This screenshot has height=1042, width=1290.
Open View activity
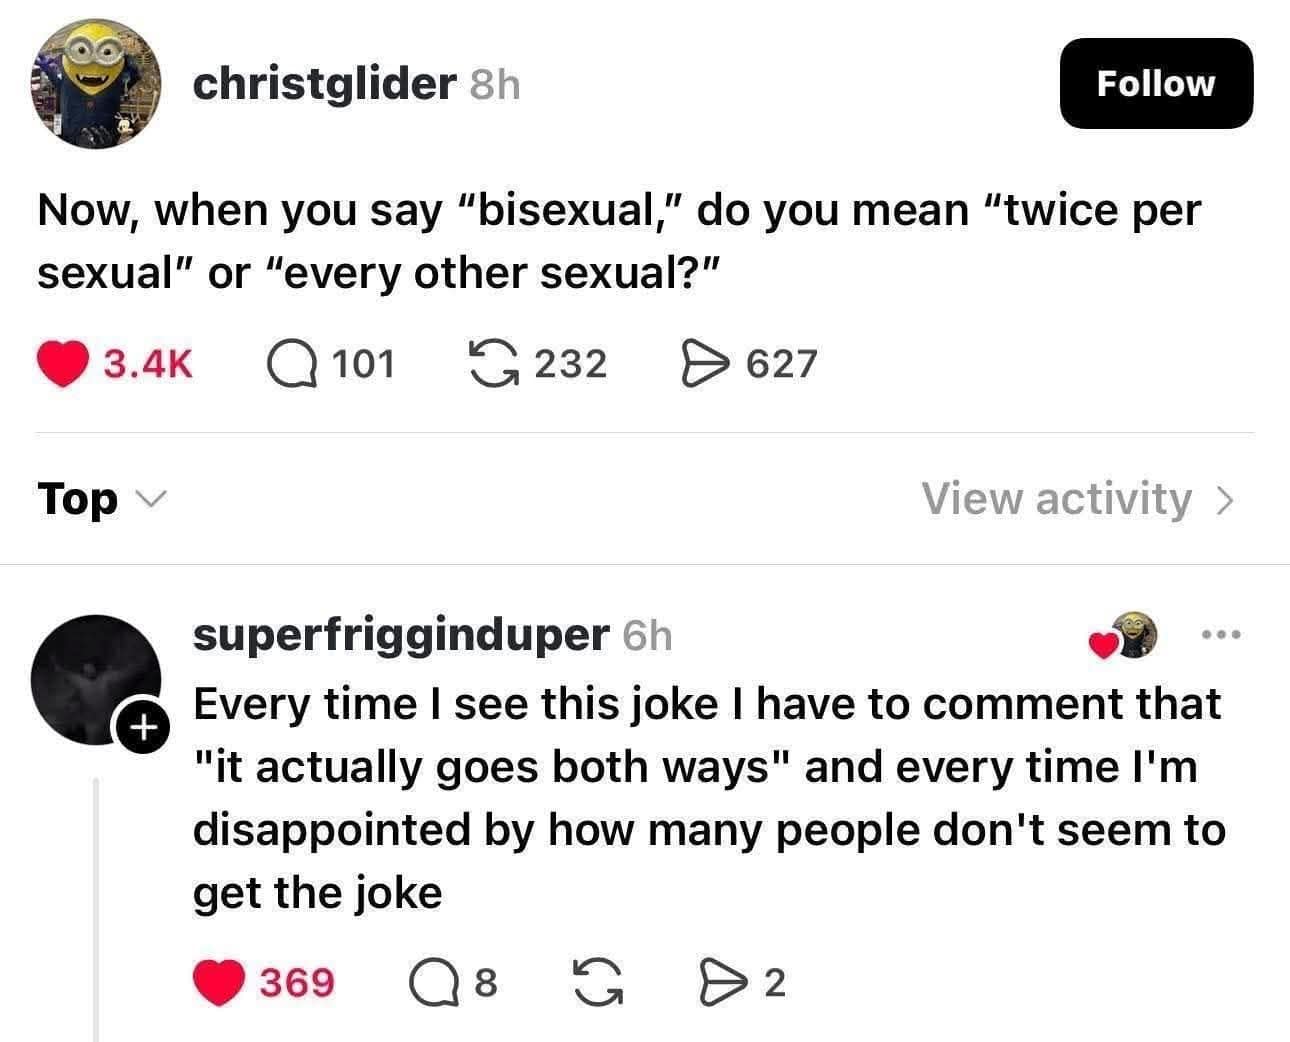click(1056, 498)
